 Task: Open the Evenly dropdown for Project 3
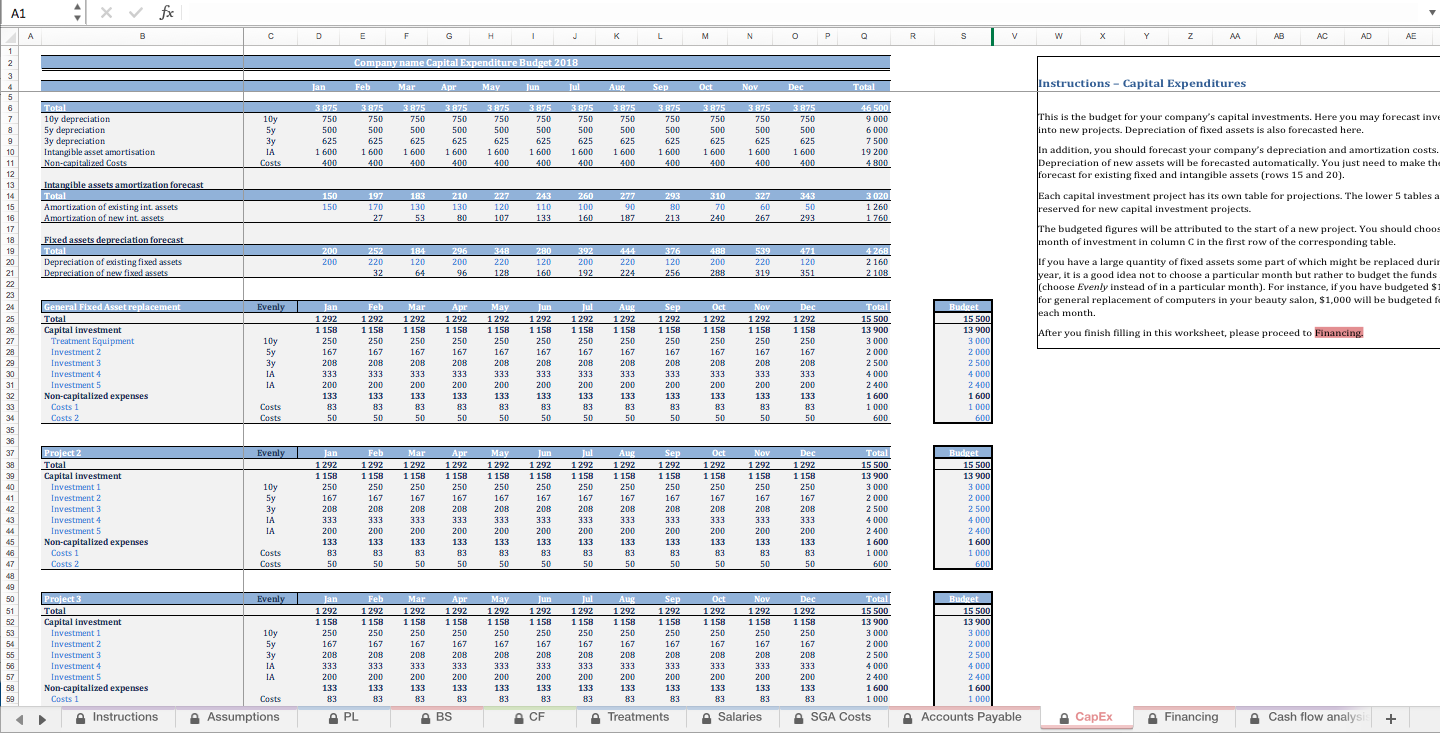coord(270,599)
